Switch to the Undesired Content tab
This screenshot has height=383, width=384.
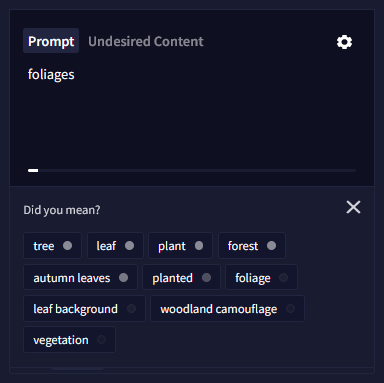(x=146, y=41)
